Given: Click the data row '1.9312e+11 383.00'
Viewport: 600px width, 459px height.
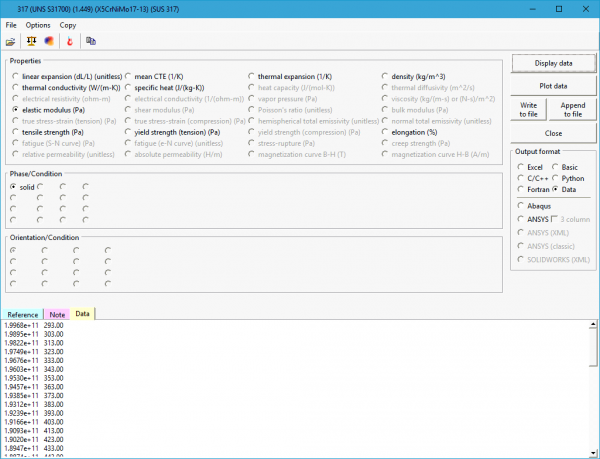Looking at the screenshot, I should pyautogui.click(x=34, y=405).
